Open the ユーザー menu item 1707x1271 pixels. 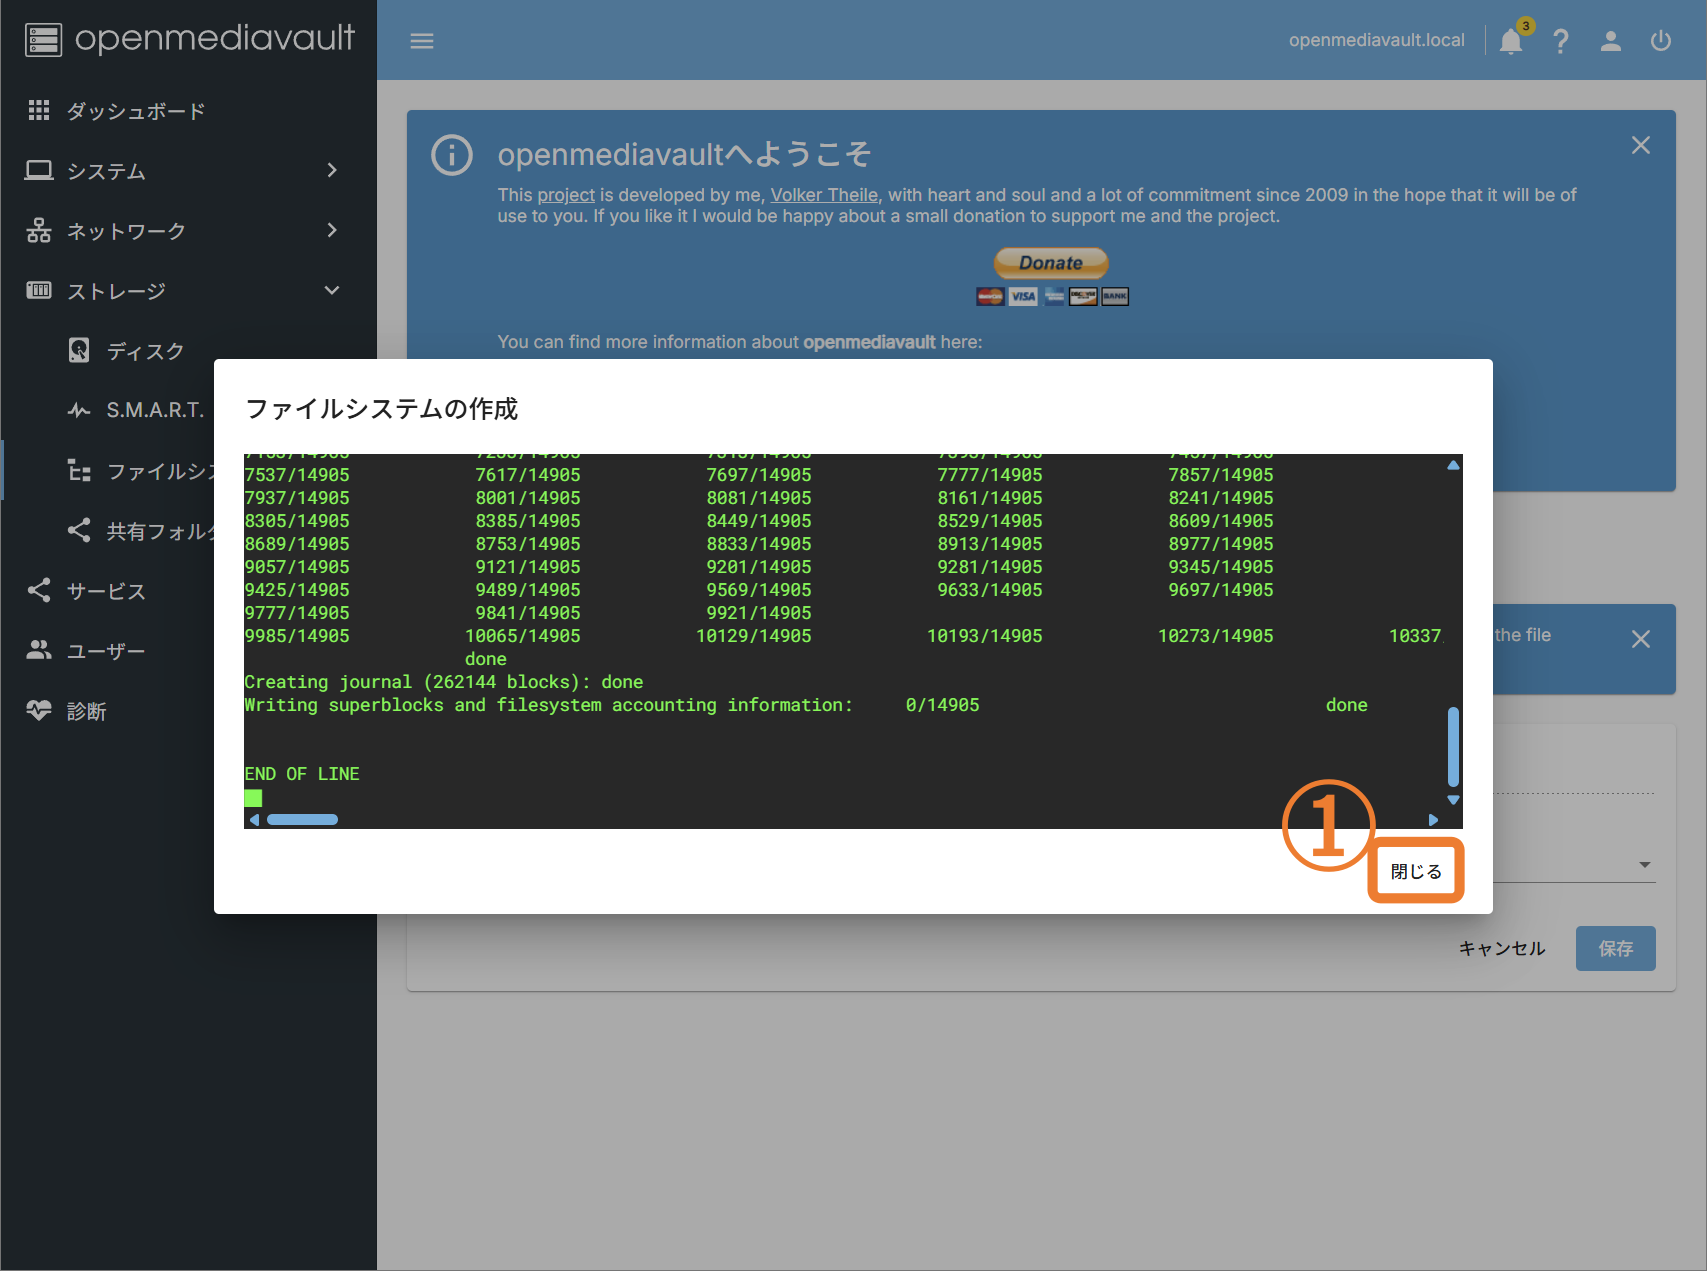tap(107, 651)
